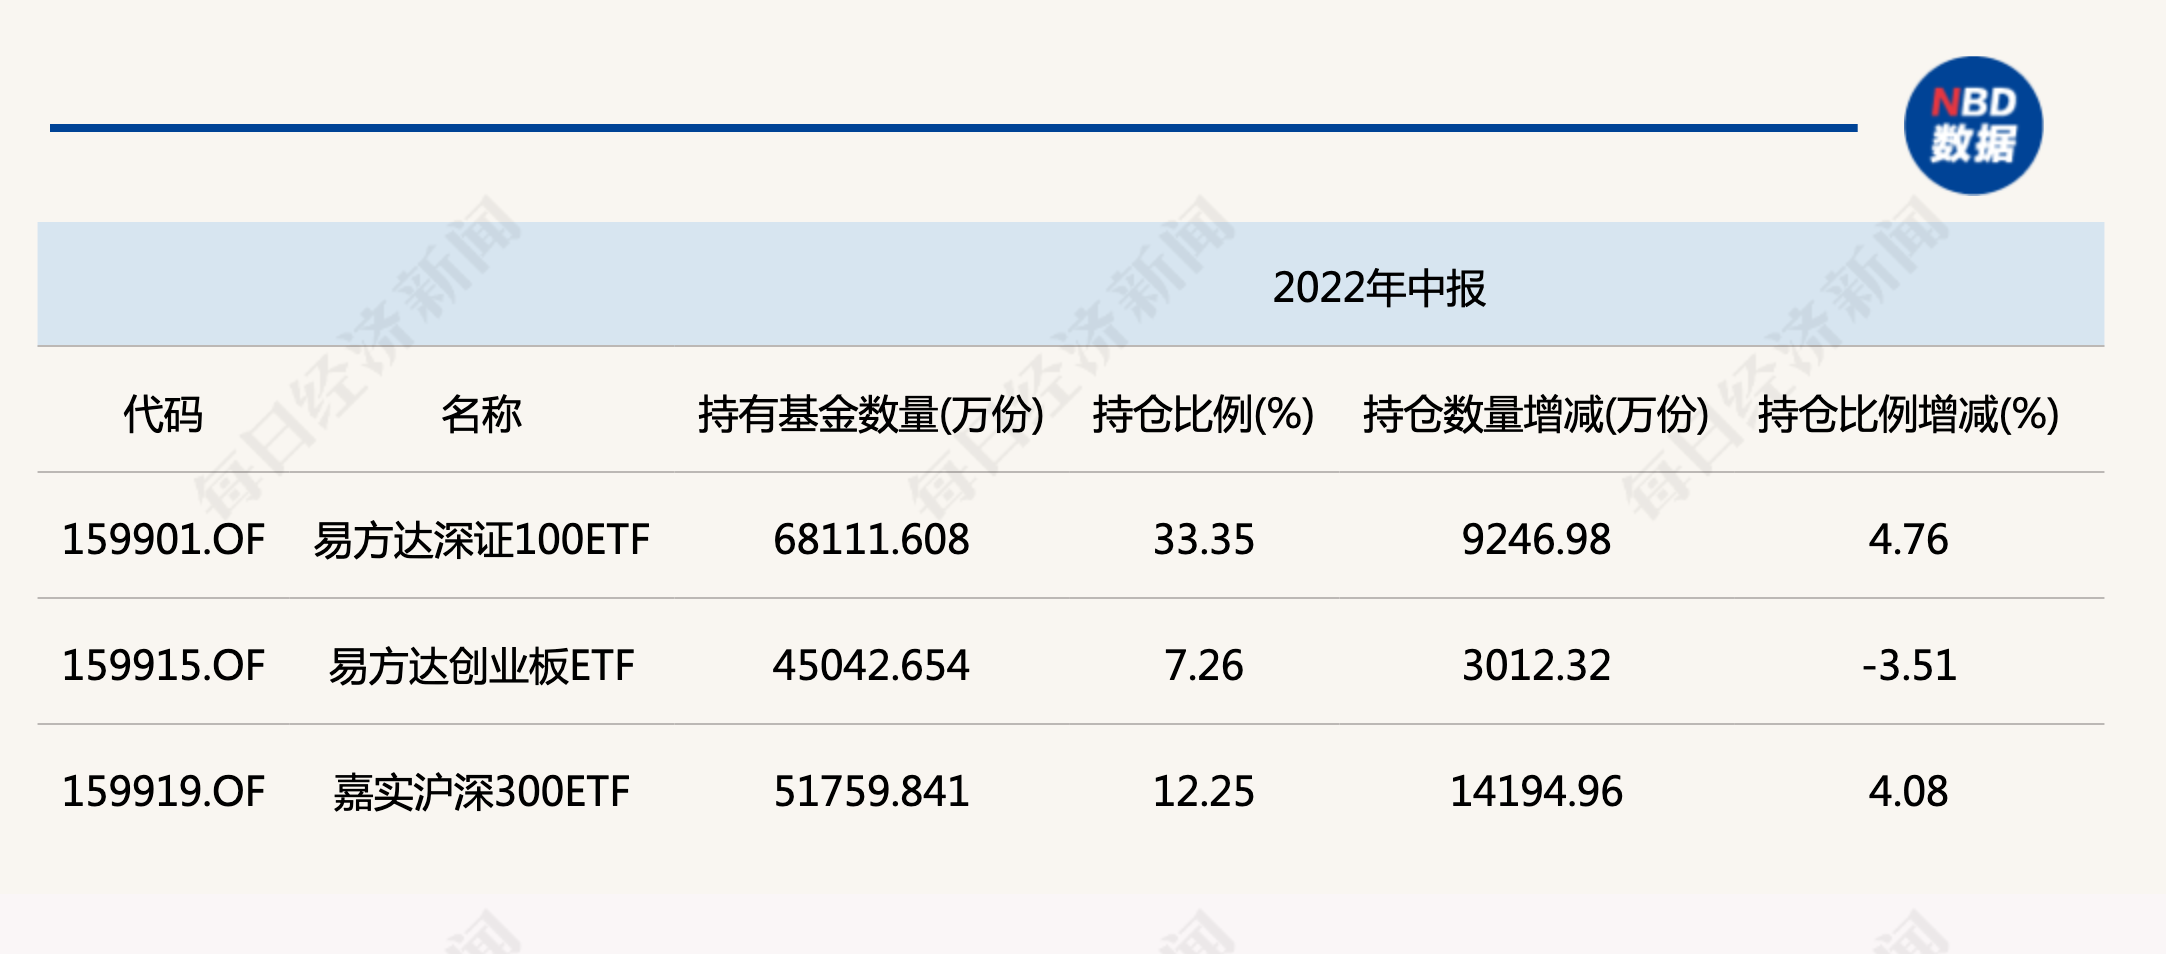
Task: Select fund code 159915.OF
Action: [163, 666]
